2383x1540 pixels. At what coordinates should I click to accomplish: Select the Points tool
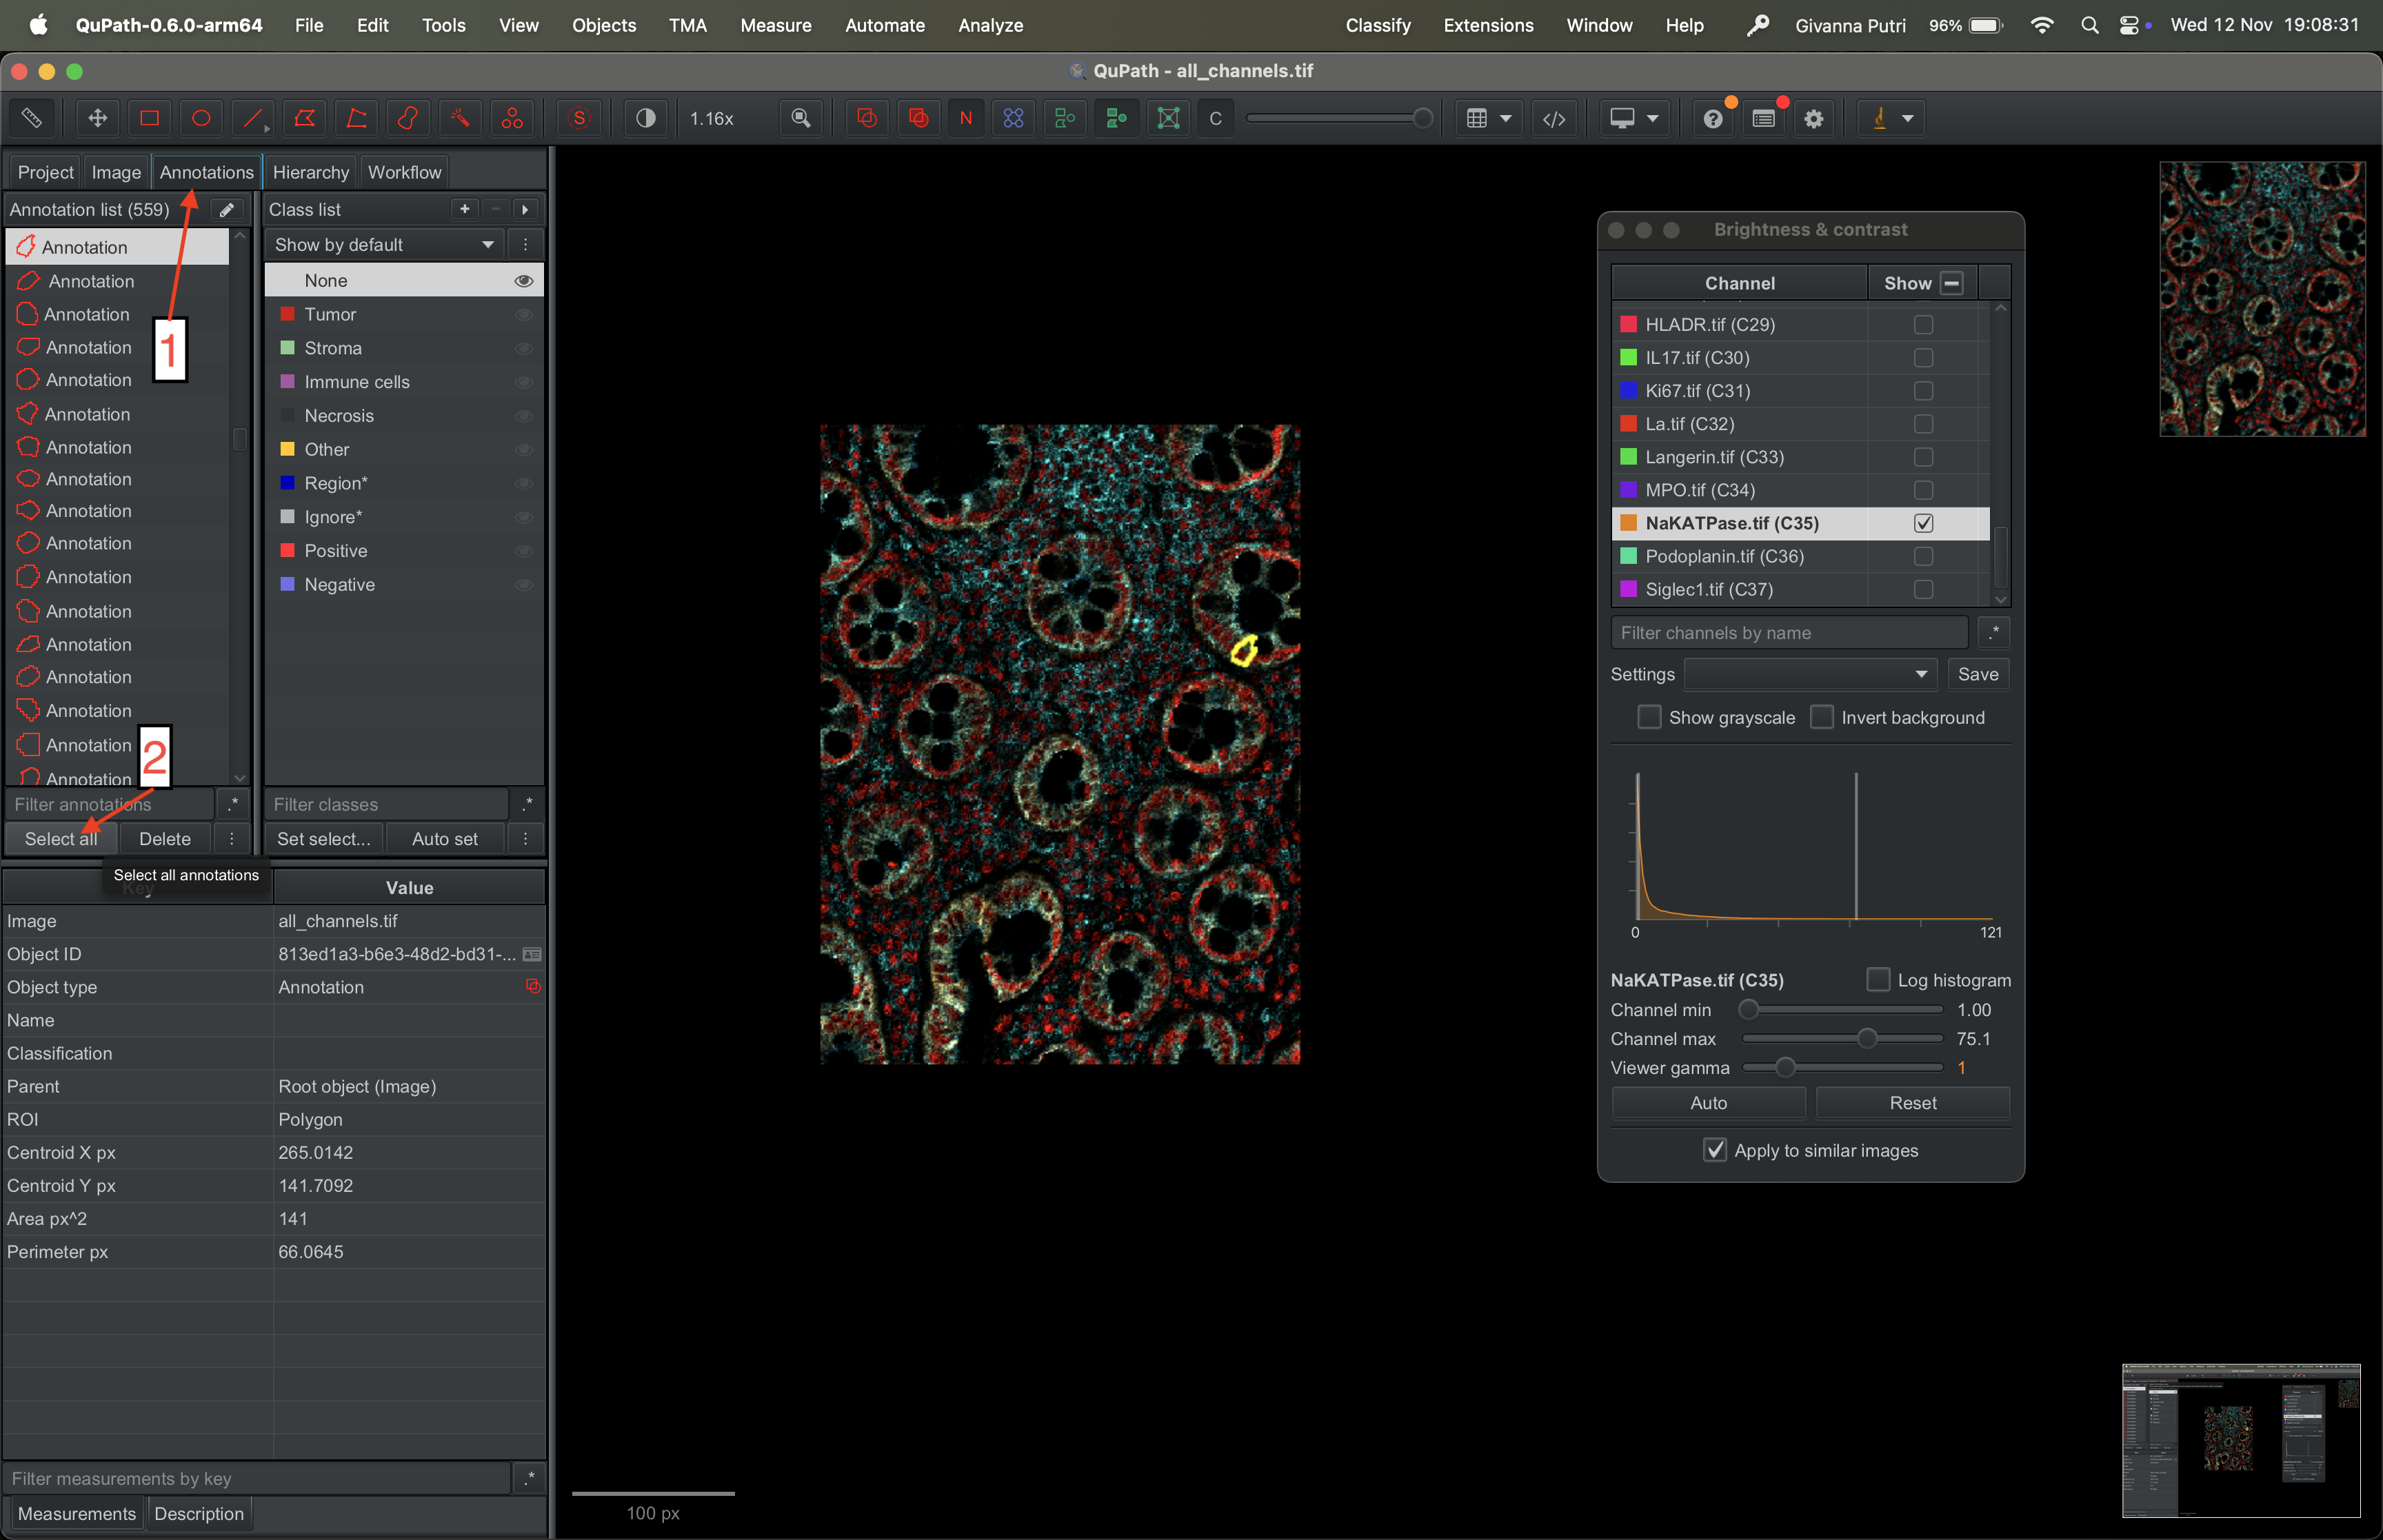(x=512, y=118)
